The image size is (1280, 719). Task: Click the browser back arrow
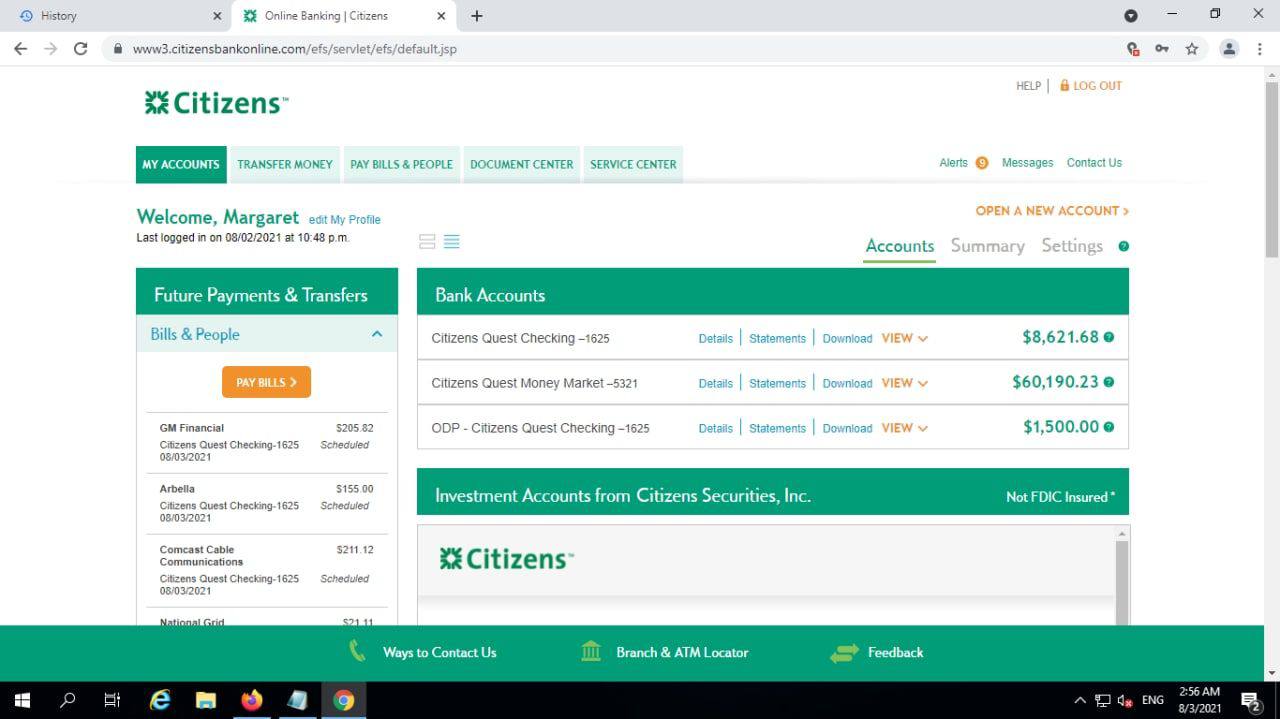click(20, 48)
